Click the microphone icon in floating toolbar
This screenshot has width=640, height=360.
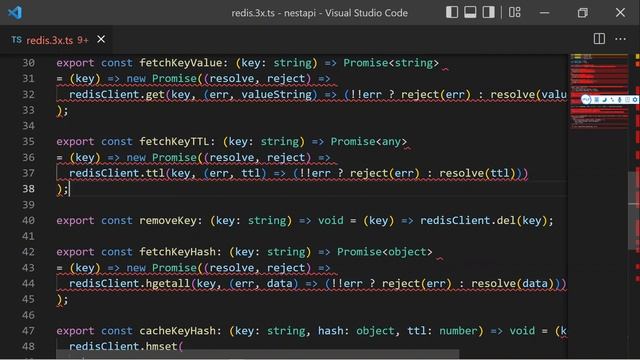click(619, 100)
